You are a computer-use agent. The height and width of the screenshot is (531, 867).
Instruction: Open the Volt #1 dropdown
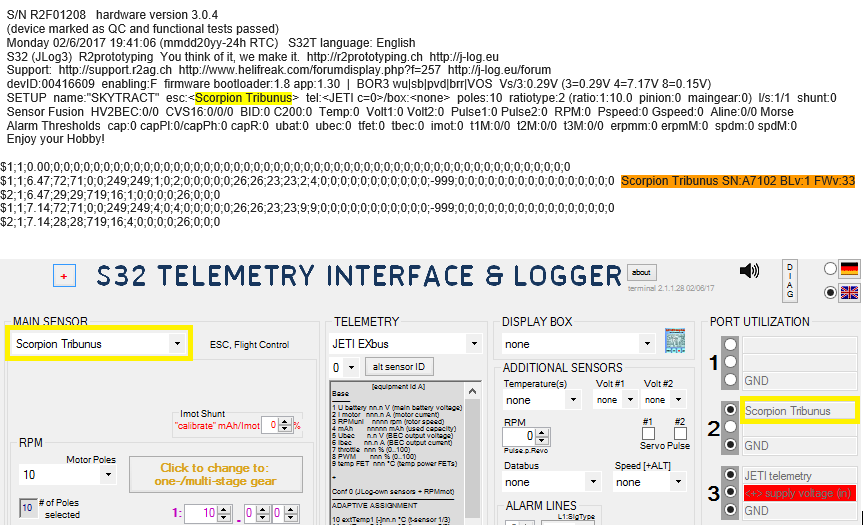click(616, 400)
